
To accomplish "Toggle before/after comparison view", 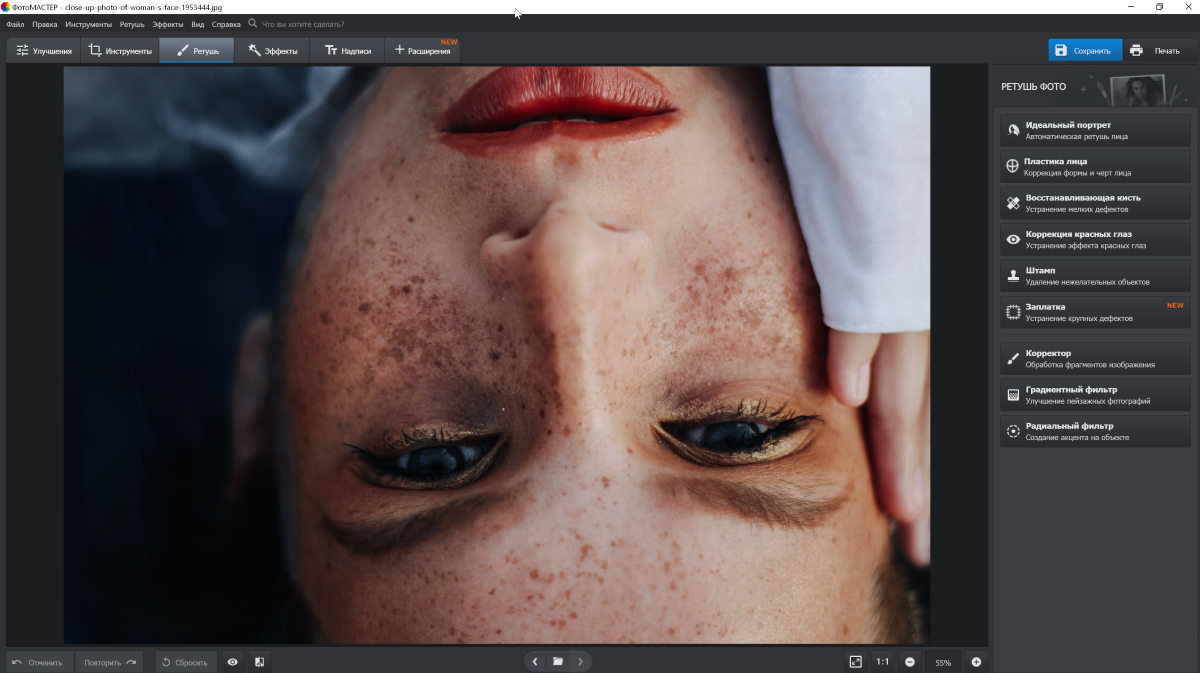I will point(260,662).
